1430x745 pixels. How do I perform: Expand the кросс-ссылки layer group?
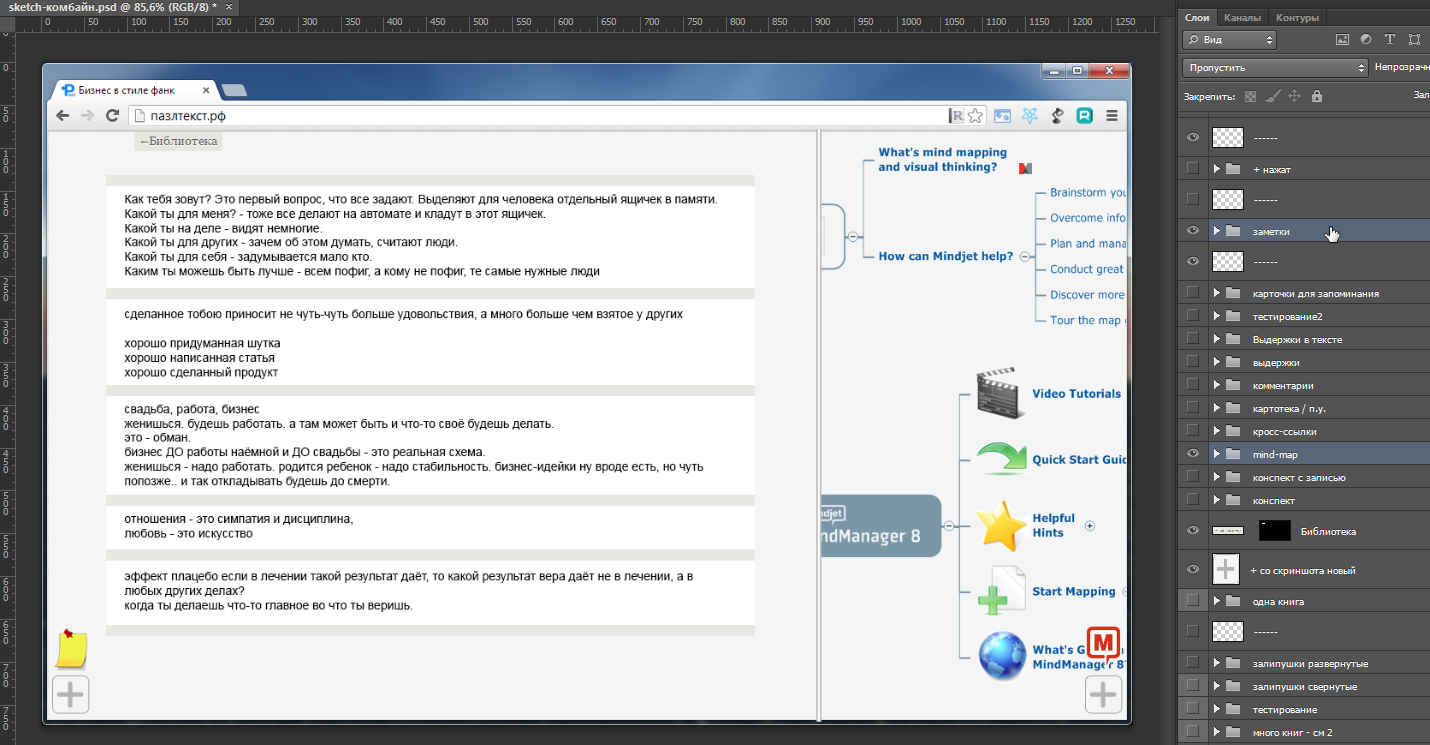(1217, 431)
